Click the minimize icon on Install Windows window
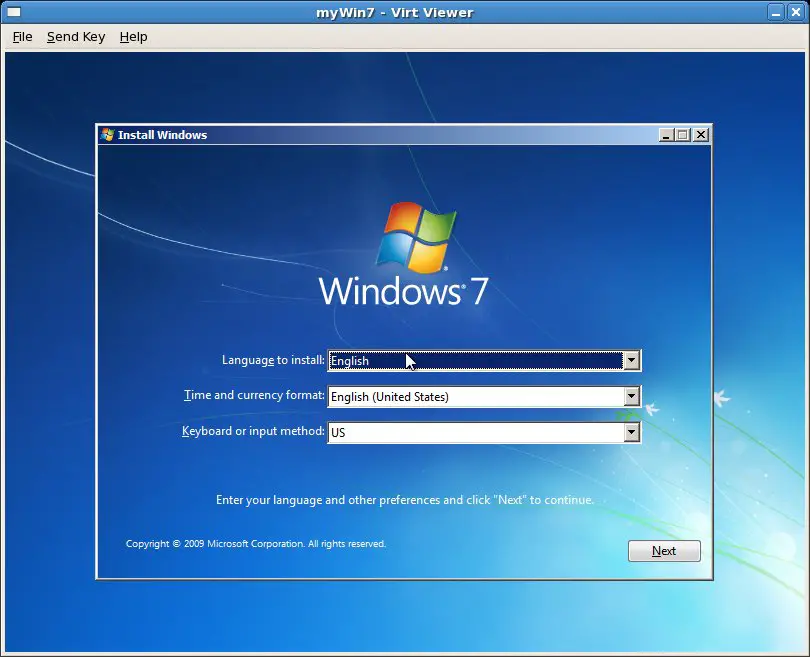The width and height of the screenshot is (810, 657). [666, 134]
